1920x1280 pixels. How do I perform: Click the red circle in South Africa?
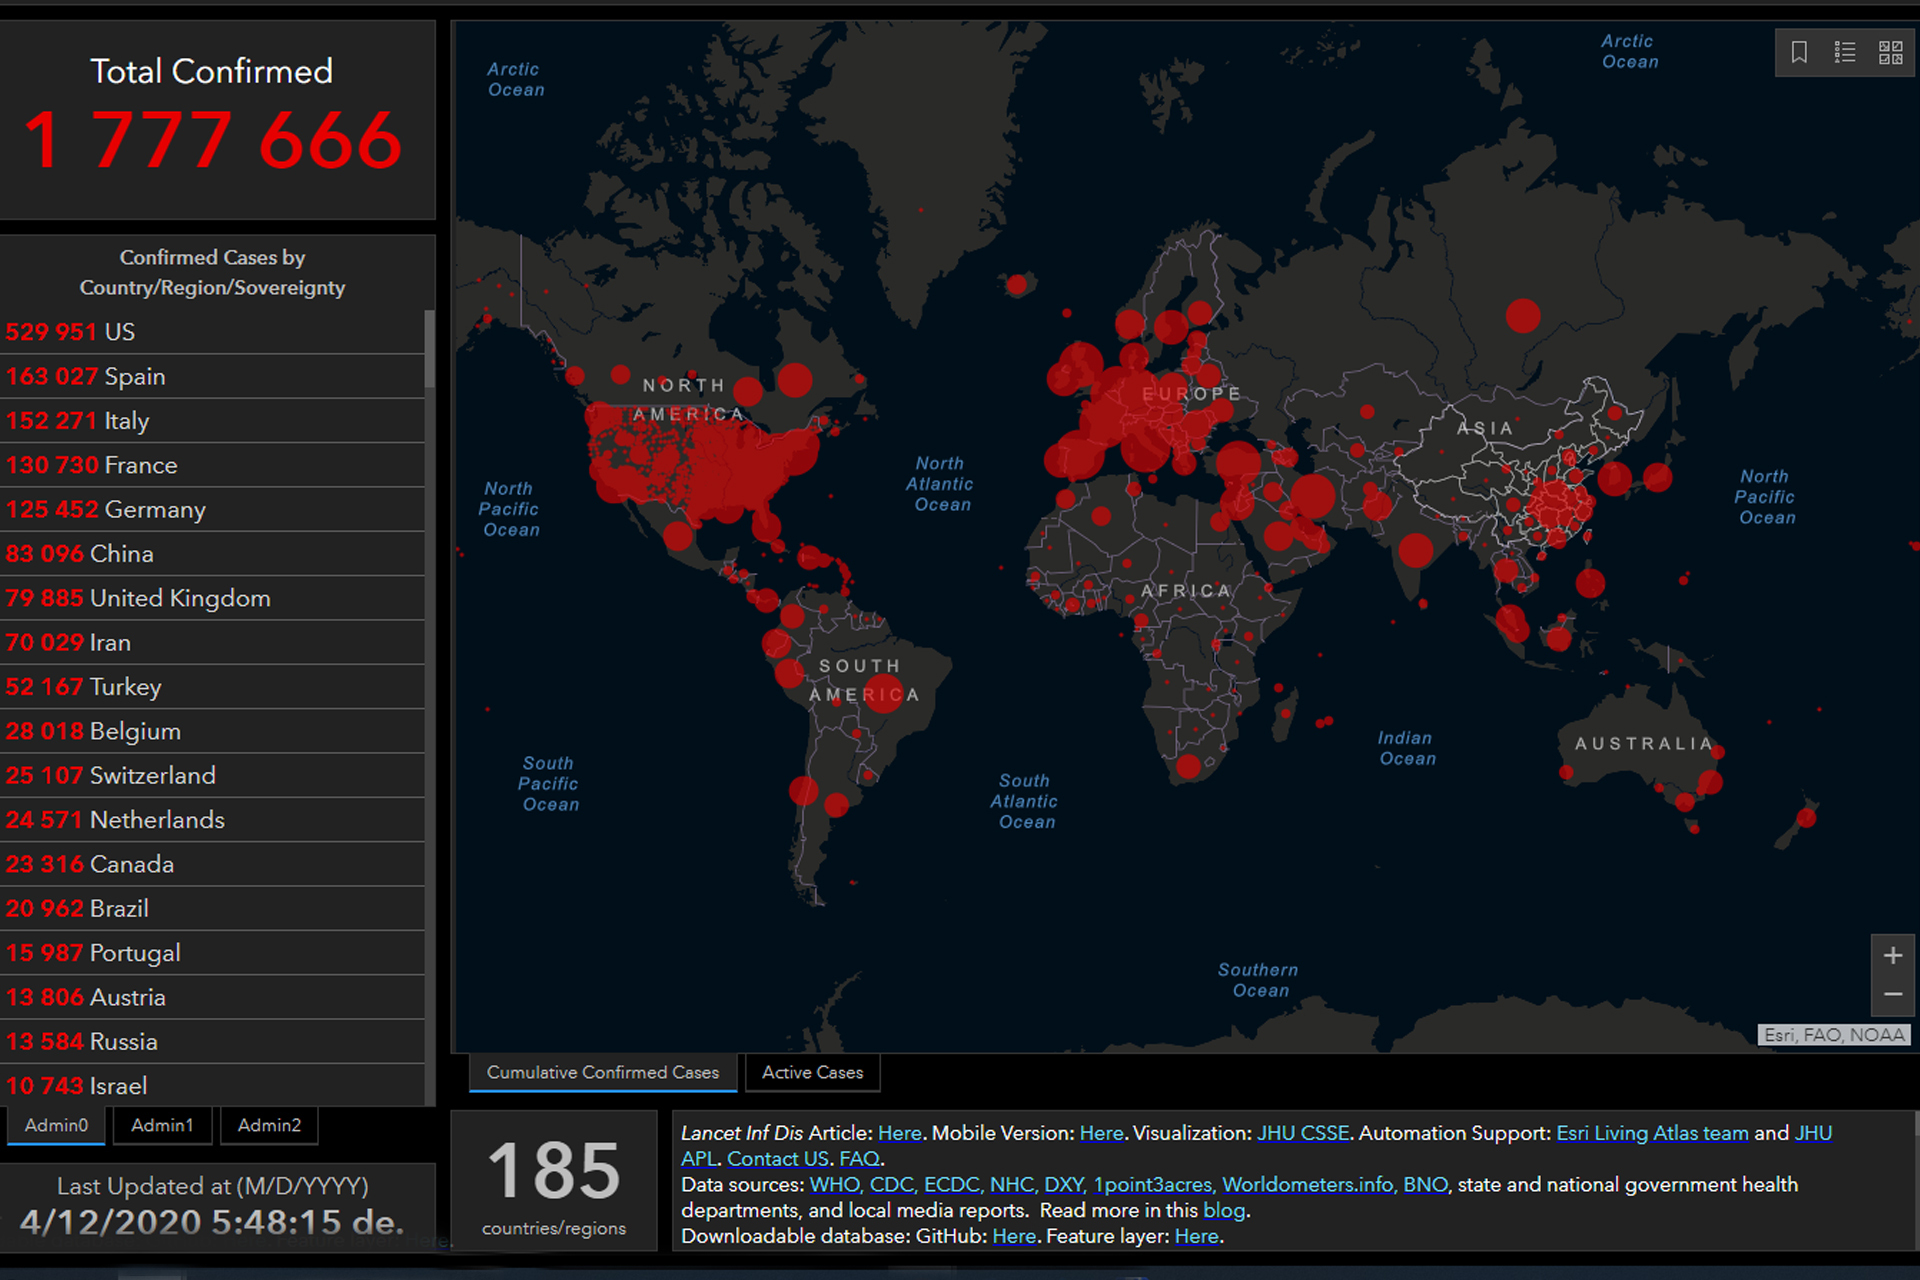[1188, 767]
